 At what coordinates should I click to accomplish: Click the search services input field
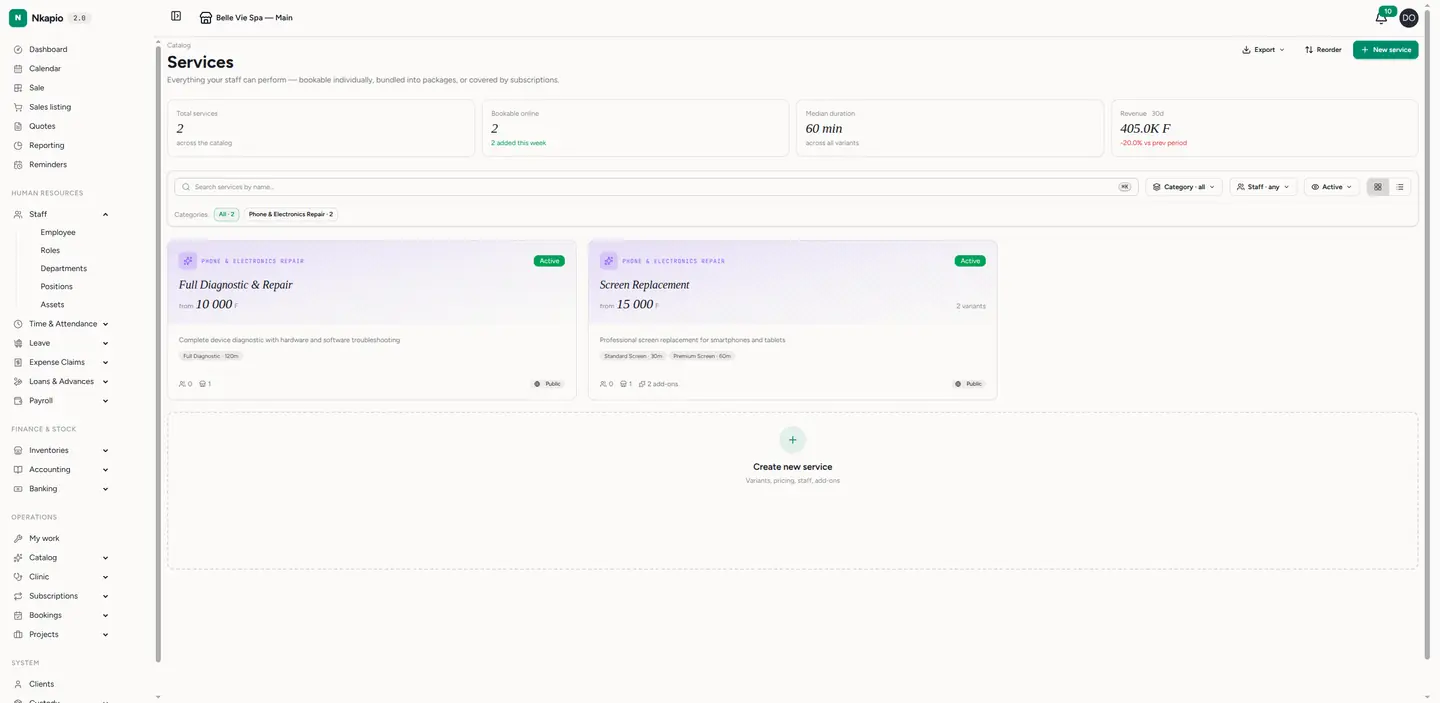click(655, 187)
